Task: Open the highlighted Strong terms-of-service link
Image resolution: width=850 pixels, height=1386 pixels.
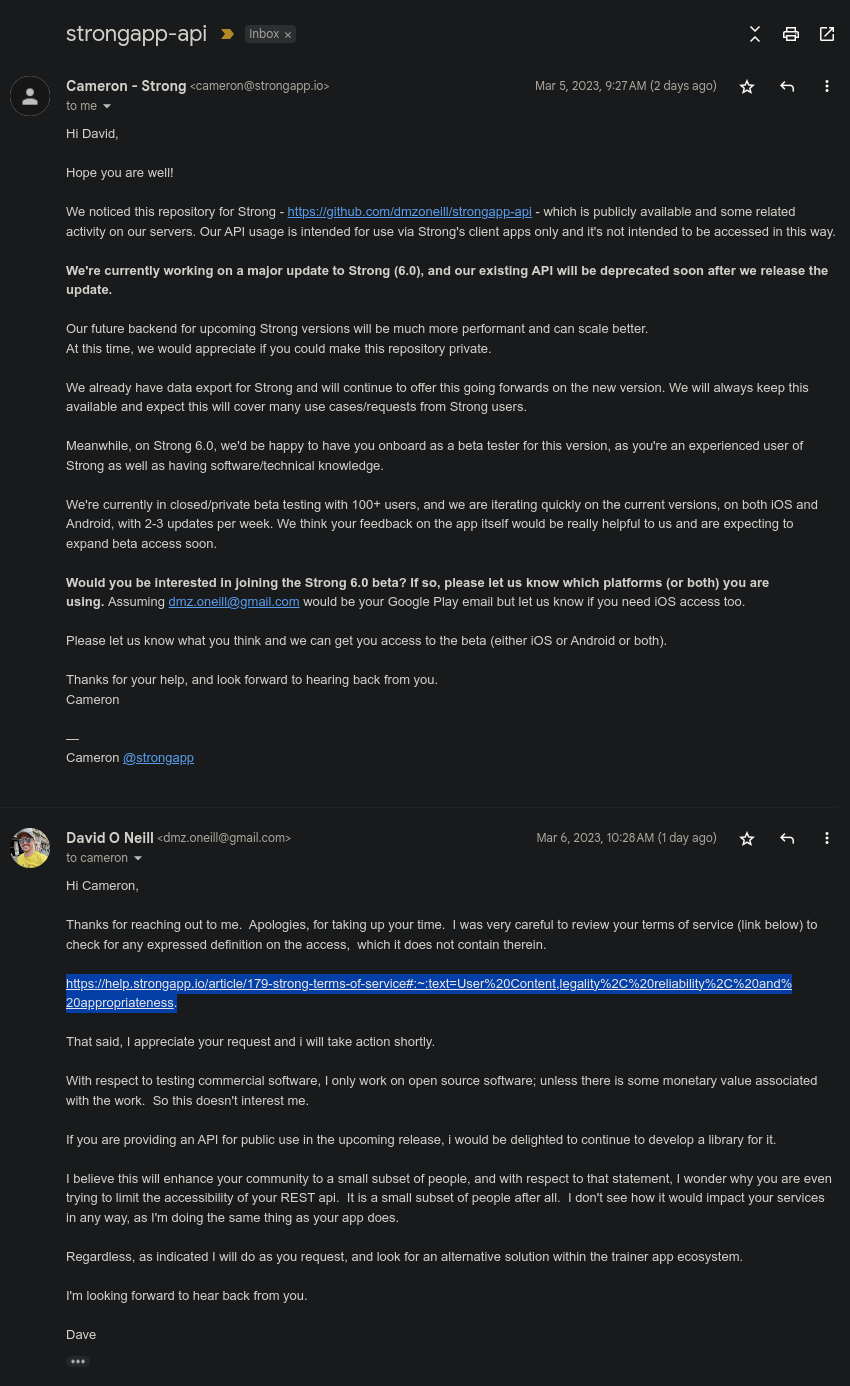Action: (428, 984)
